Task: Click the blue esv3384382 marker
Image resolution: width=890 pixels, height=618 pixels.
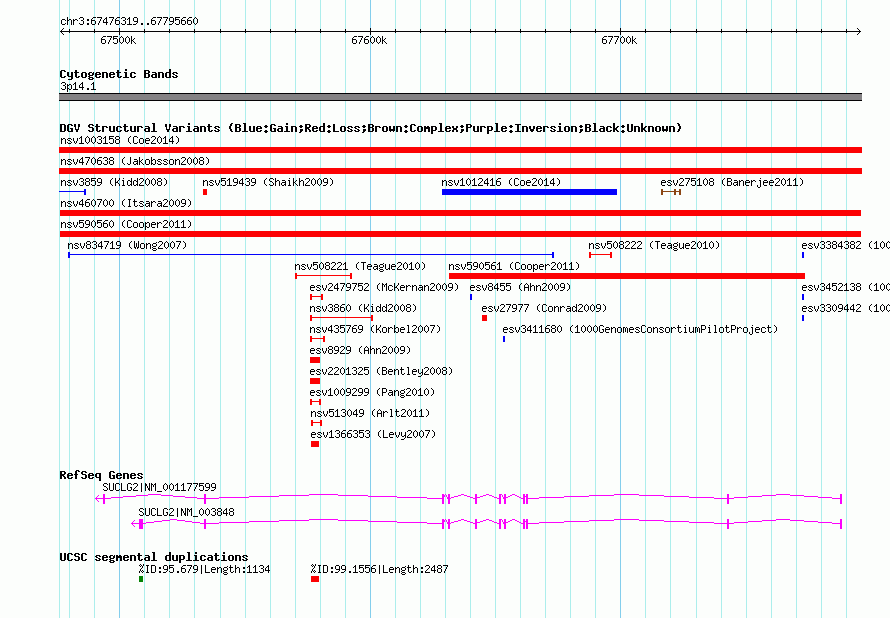Action: pyautogui.click(x=803, y=255)
